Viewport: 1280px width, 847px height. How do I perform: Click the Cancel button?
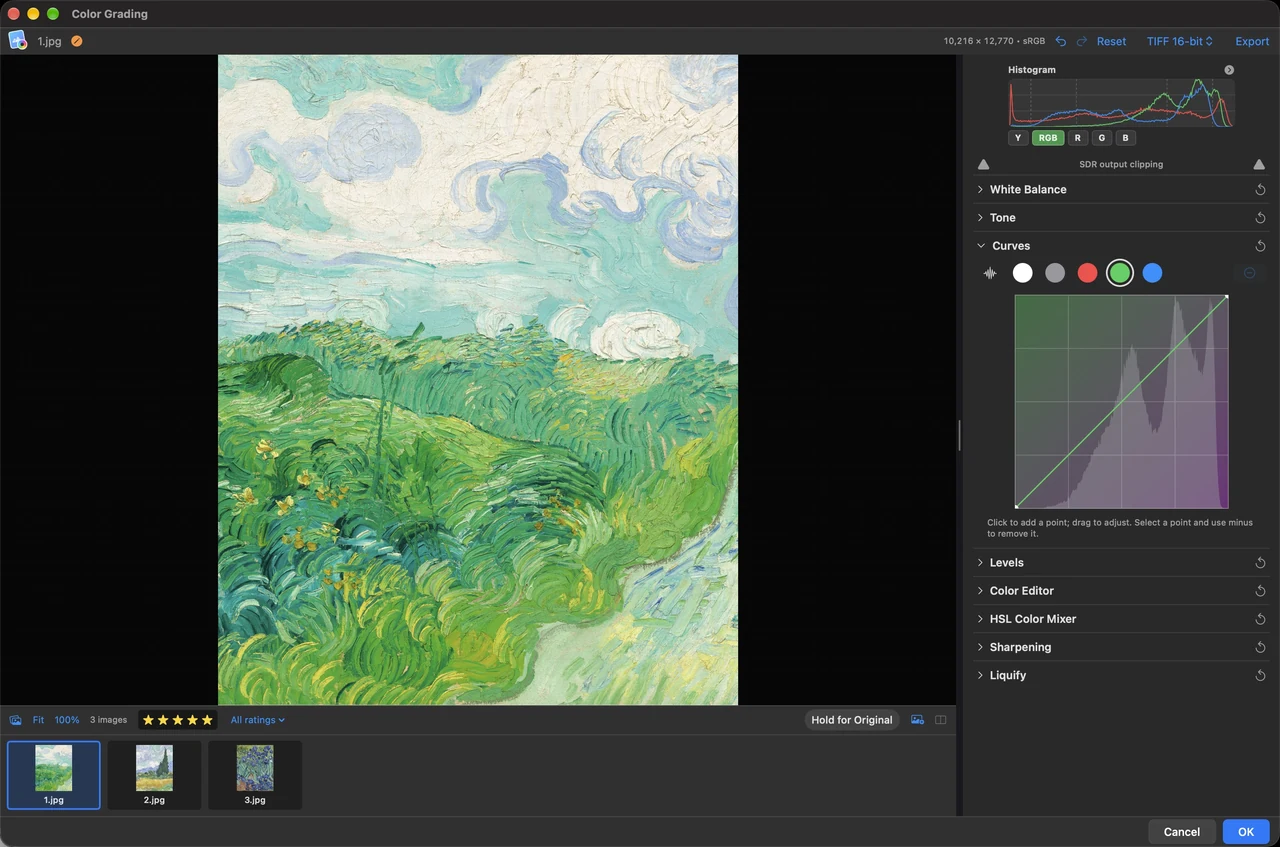tap(1182, 832)
